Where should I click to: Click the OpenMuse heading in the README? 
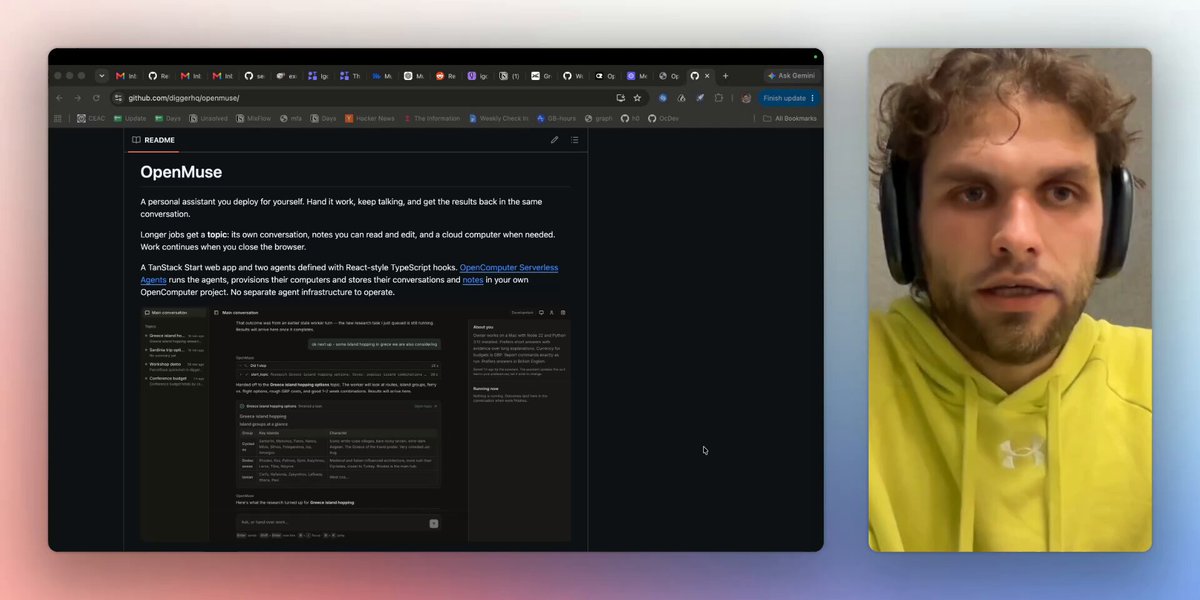point(181,172)
